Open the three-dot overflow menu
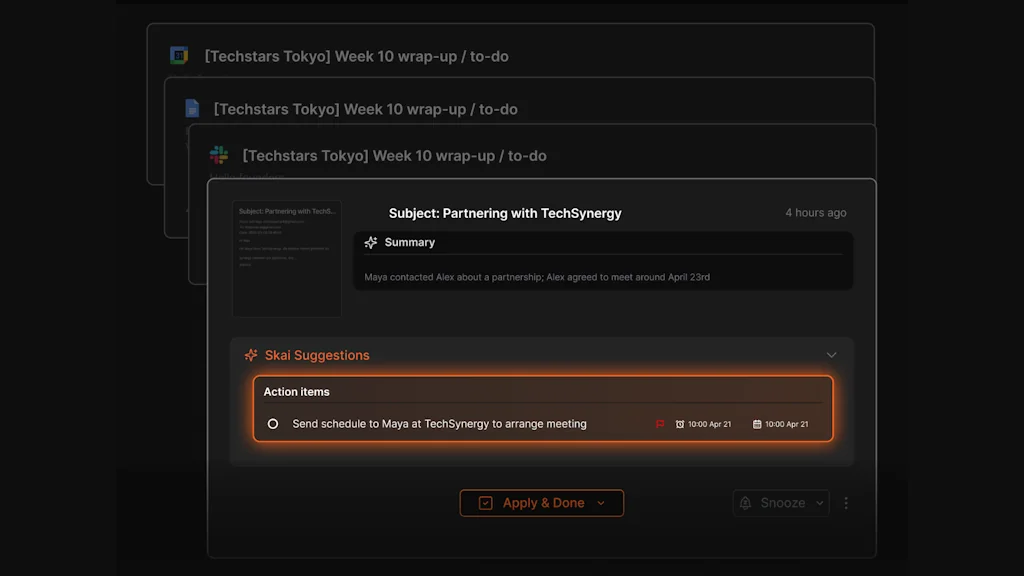Viewport: 1024px width, 576px height. [847, 503]
